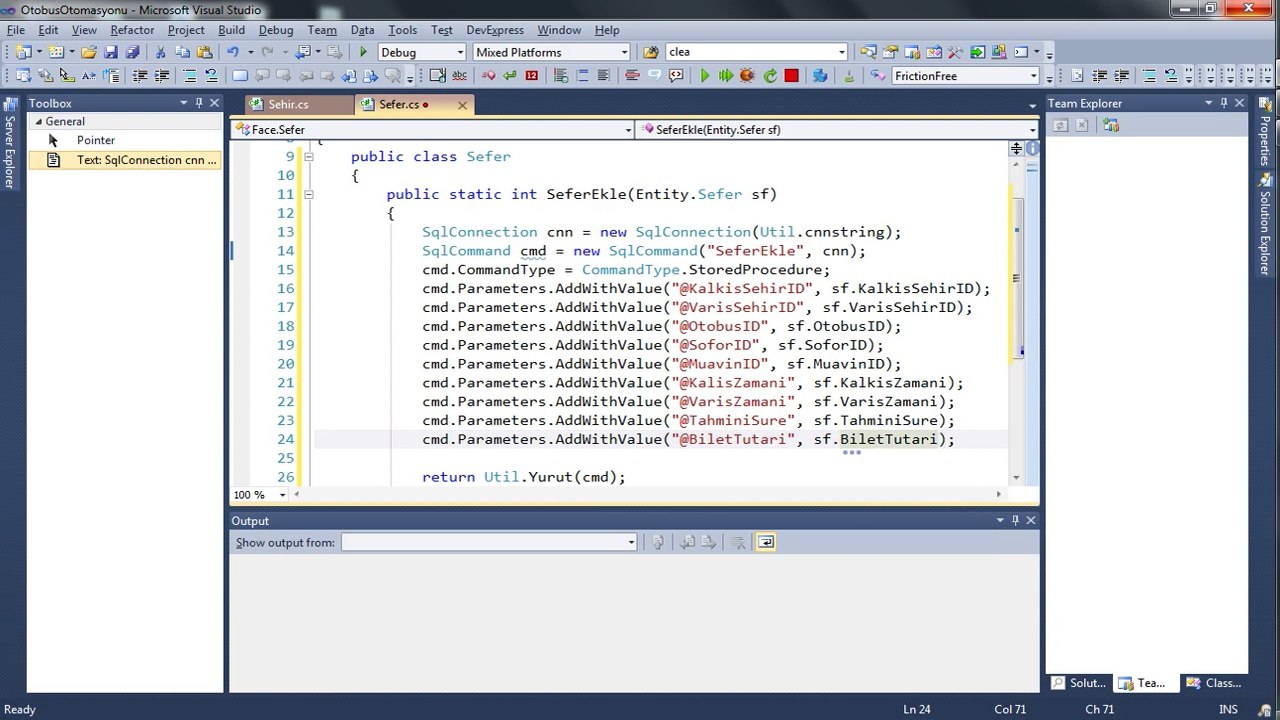Toggle word wrap in Output panel
Image resolution: width=1280 pixels, height=720 pixels.
[x=765, y=542]
